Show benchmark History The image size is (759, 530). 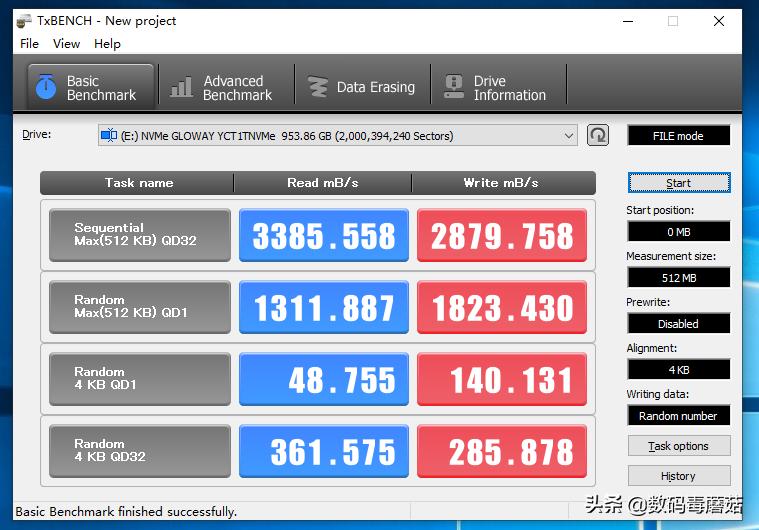[x=678, y=476]
